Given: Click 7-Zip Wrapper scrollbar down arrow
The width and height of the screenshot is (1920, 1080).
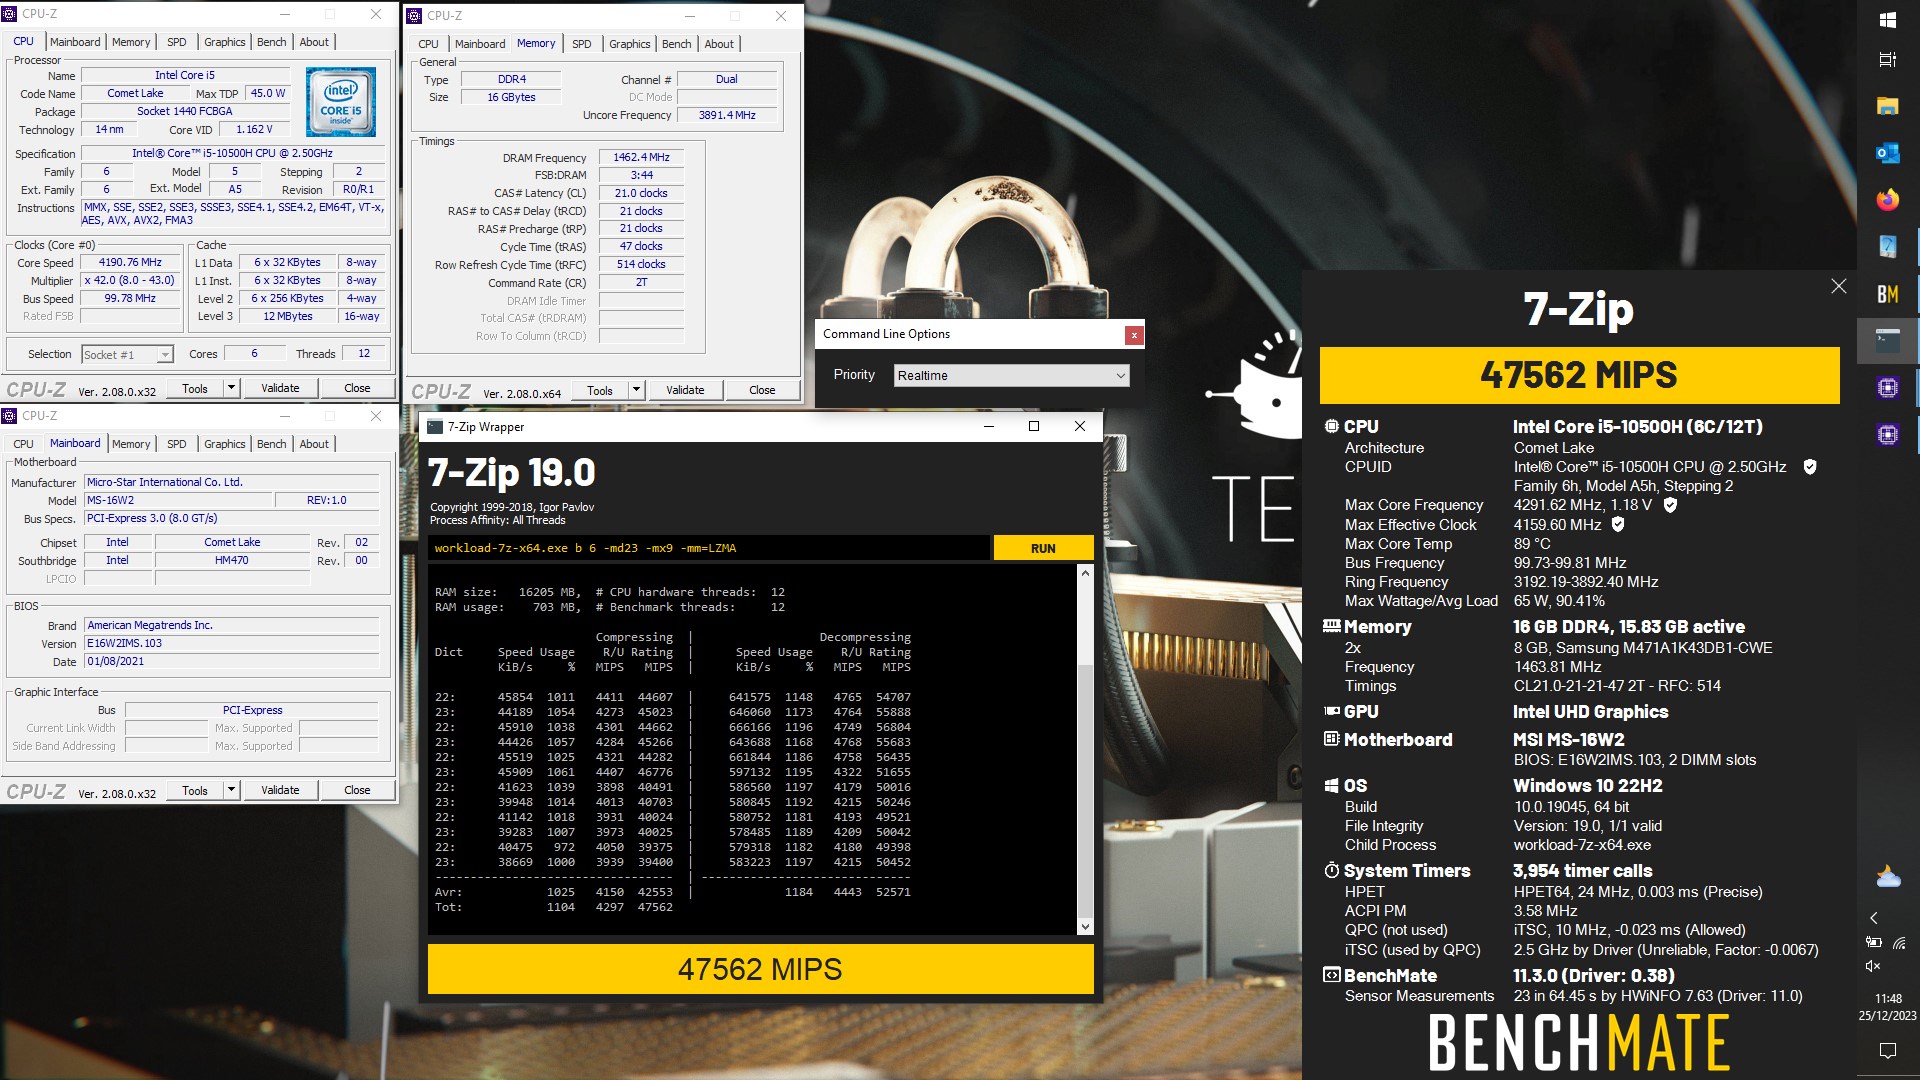Looking at the screenshot, I should [x=1085, y=927].
